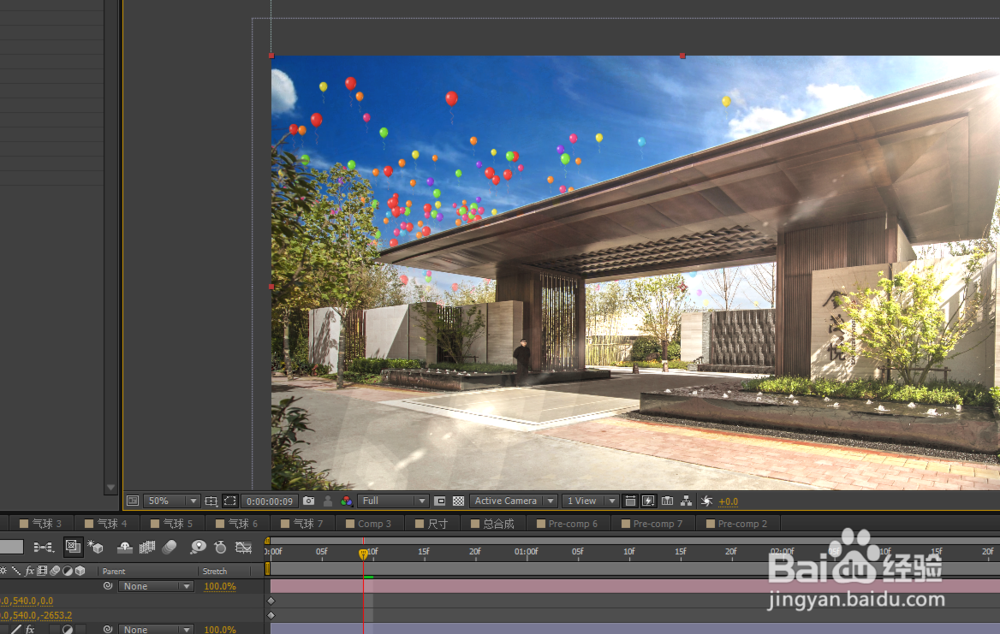Click the Parent column header
This screenshot has width=1000, height=634.
click(114, 571)
